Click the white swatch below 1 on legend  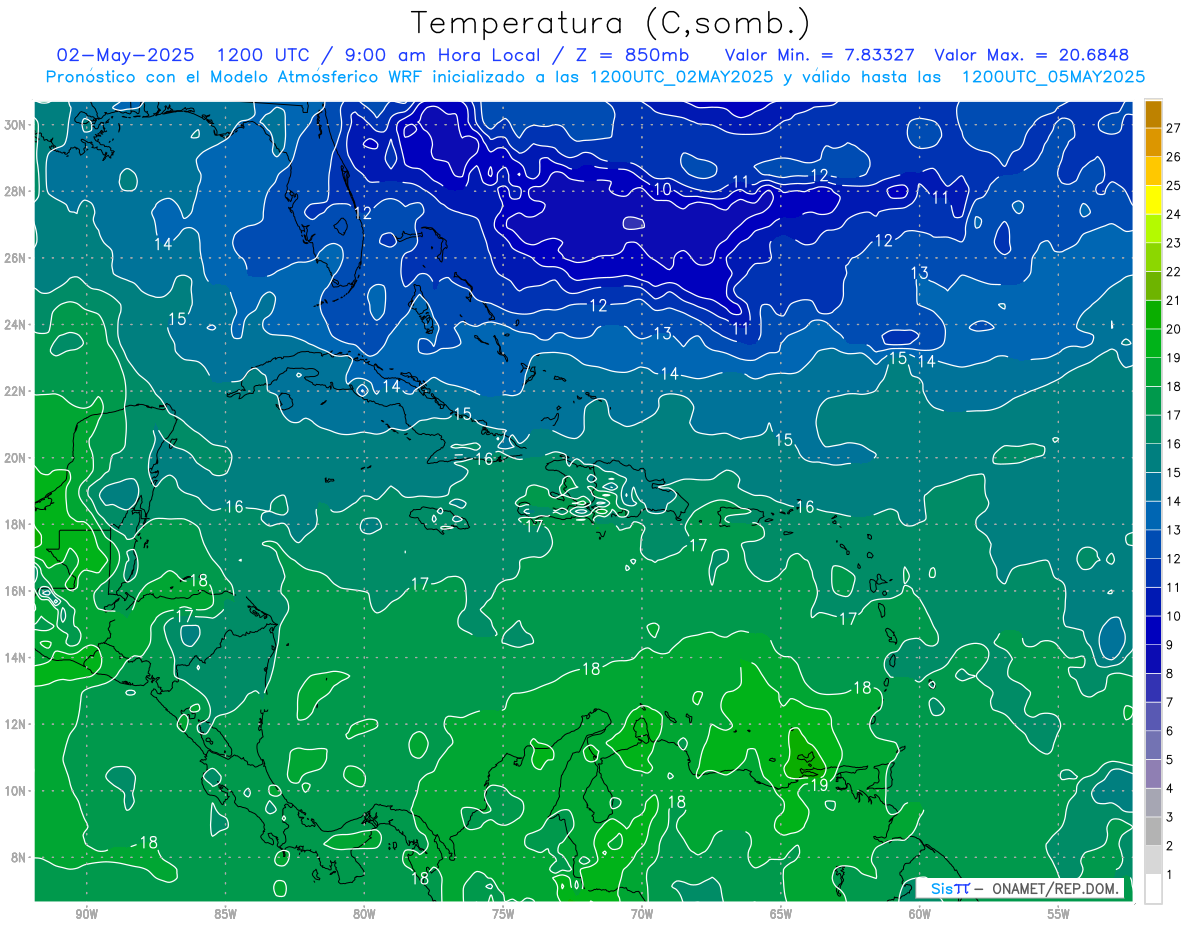1153,888
